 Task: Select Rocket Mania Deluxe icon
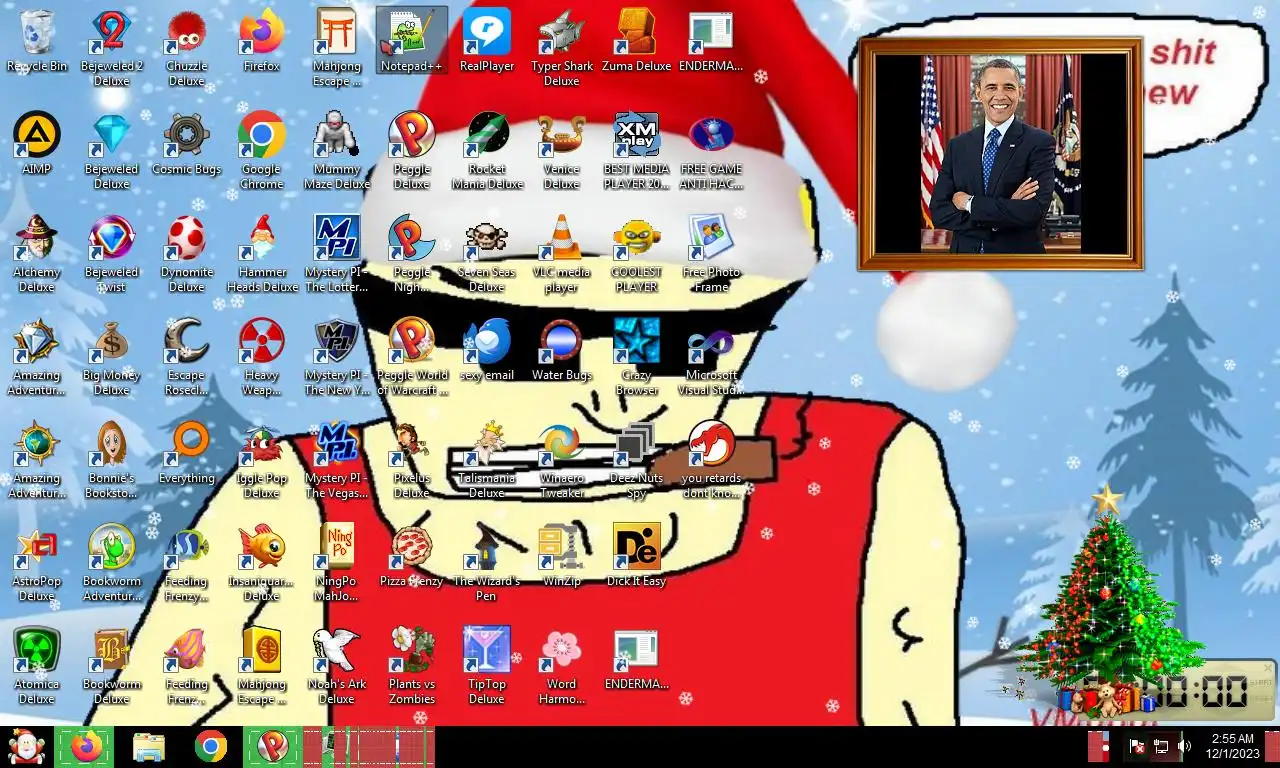(487, 149)
